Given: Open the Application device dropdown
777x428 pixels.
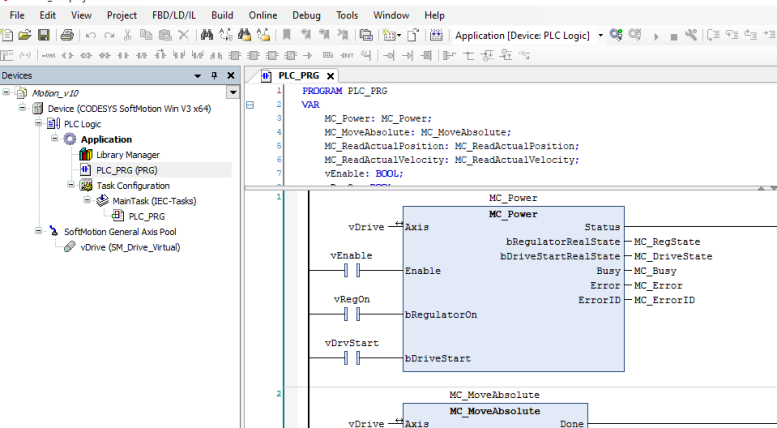Looking at the screenshot, I should pos(600,35).
